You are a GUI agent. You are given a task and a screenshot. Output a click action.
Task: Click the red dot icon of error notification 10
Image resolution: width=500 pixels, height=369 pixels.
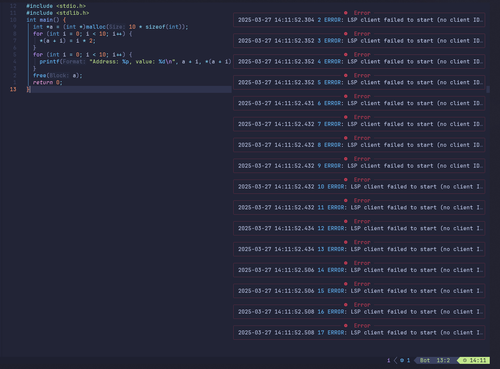(x=346, y=180)
